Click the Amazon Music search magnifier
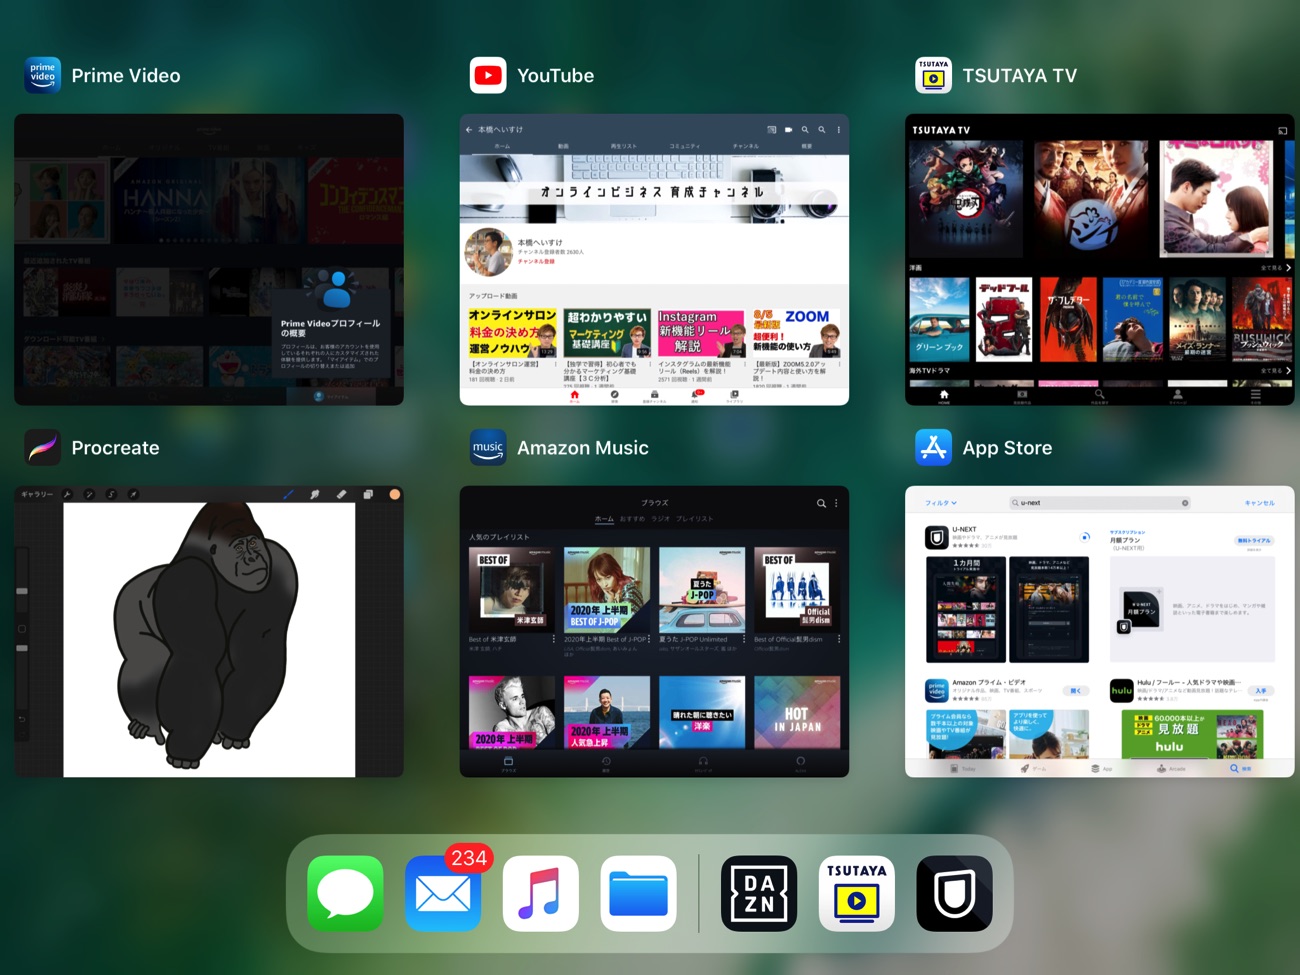Image resolution: width=1300 pixels, height=975 pixels. tap(821, 503)
